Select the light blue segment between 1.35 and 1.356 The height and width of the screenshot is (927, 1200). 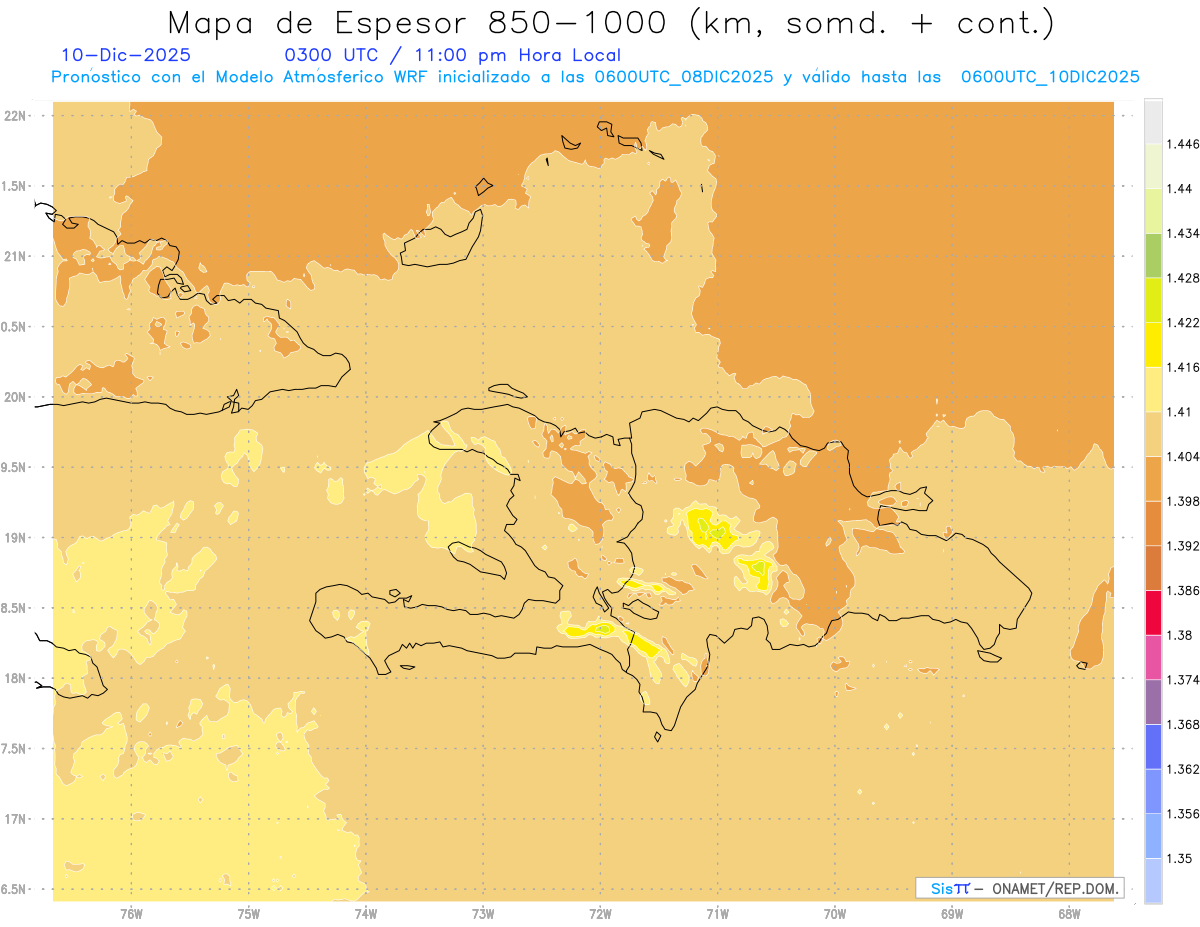click(x=1153, y=836)
